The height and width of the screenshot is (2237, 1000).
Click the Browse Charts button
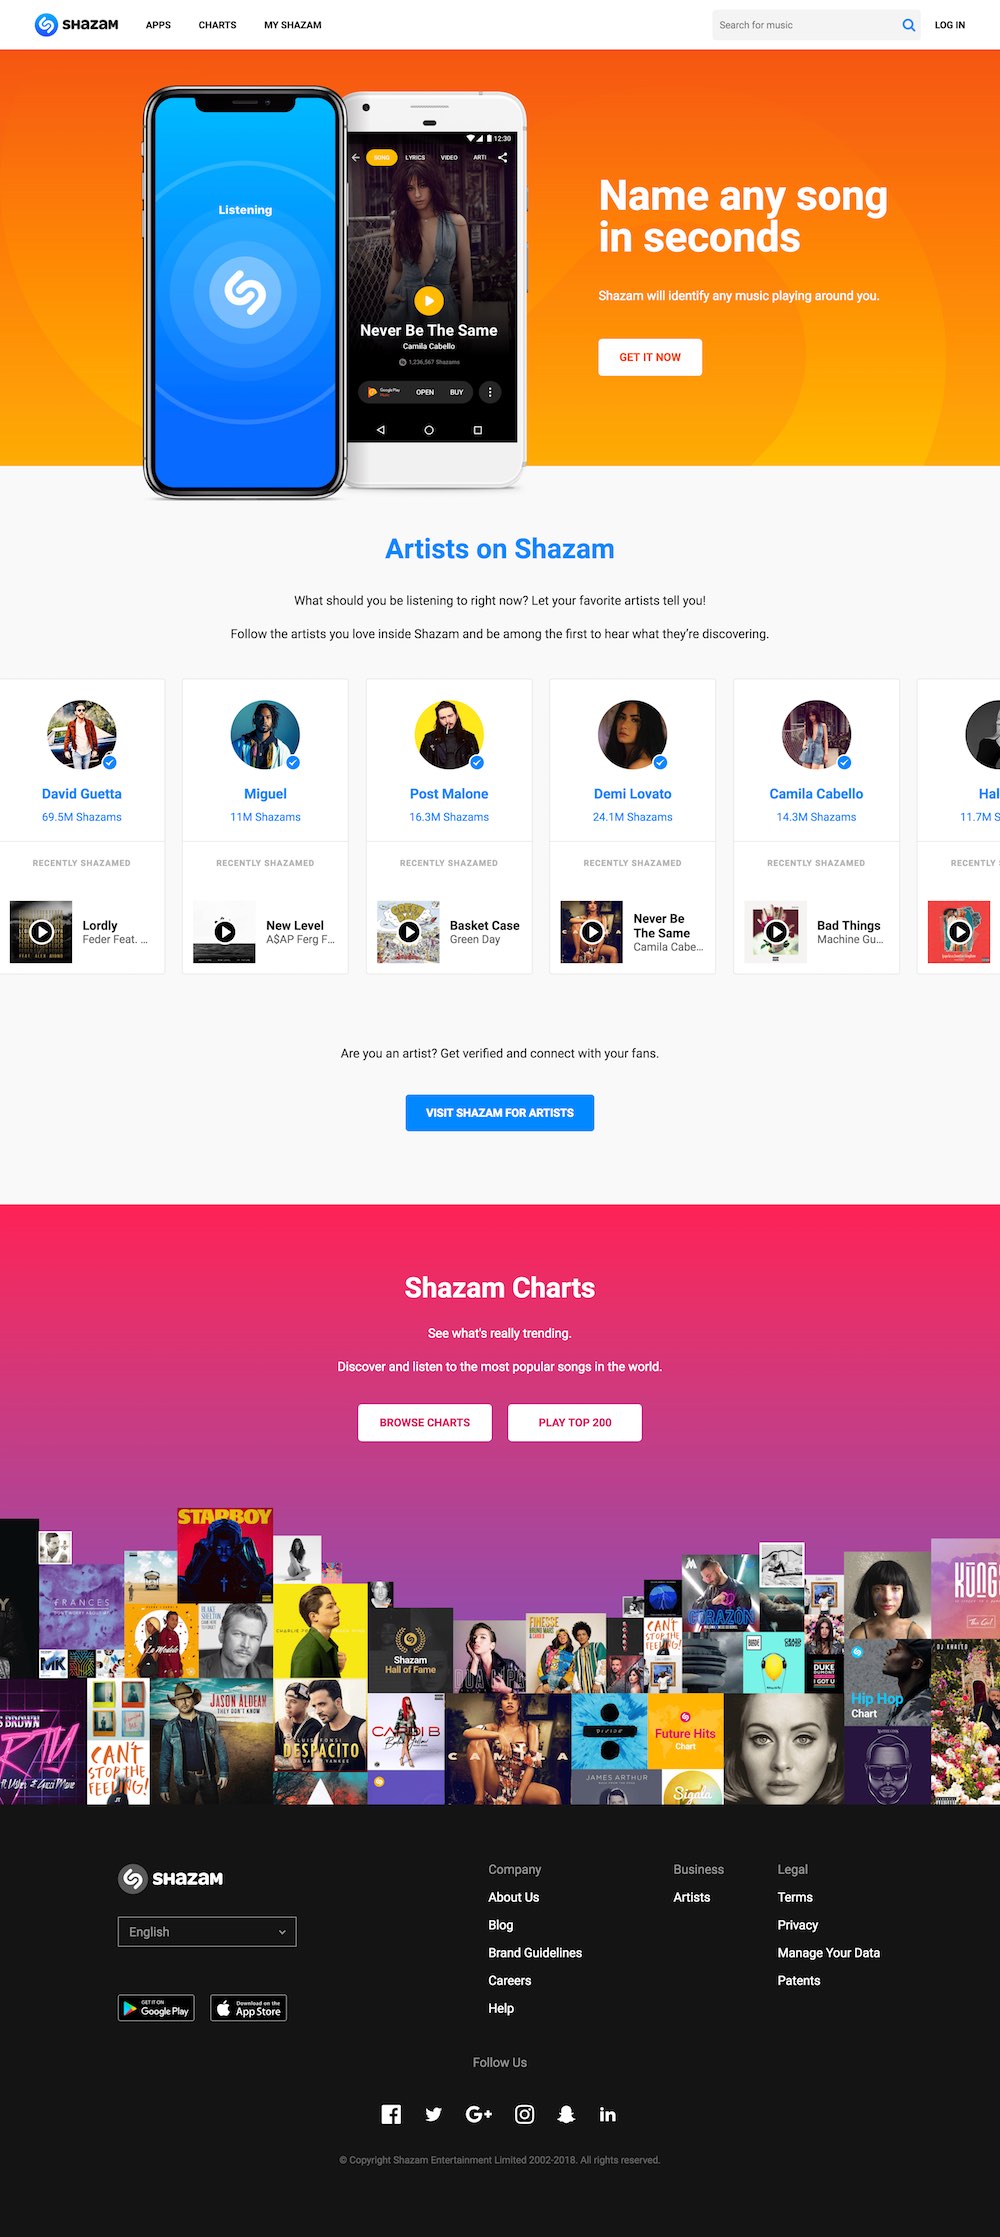tap(425, 1422)
